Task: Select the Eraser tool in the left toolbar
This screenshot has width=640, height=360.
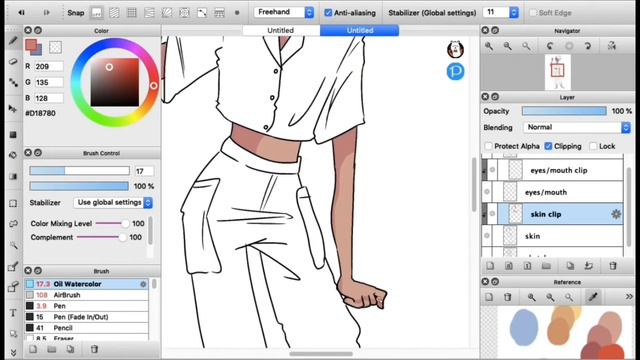Action: 13,62
